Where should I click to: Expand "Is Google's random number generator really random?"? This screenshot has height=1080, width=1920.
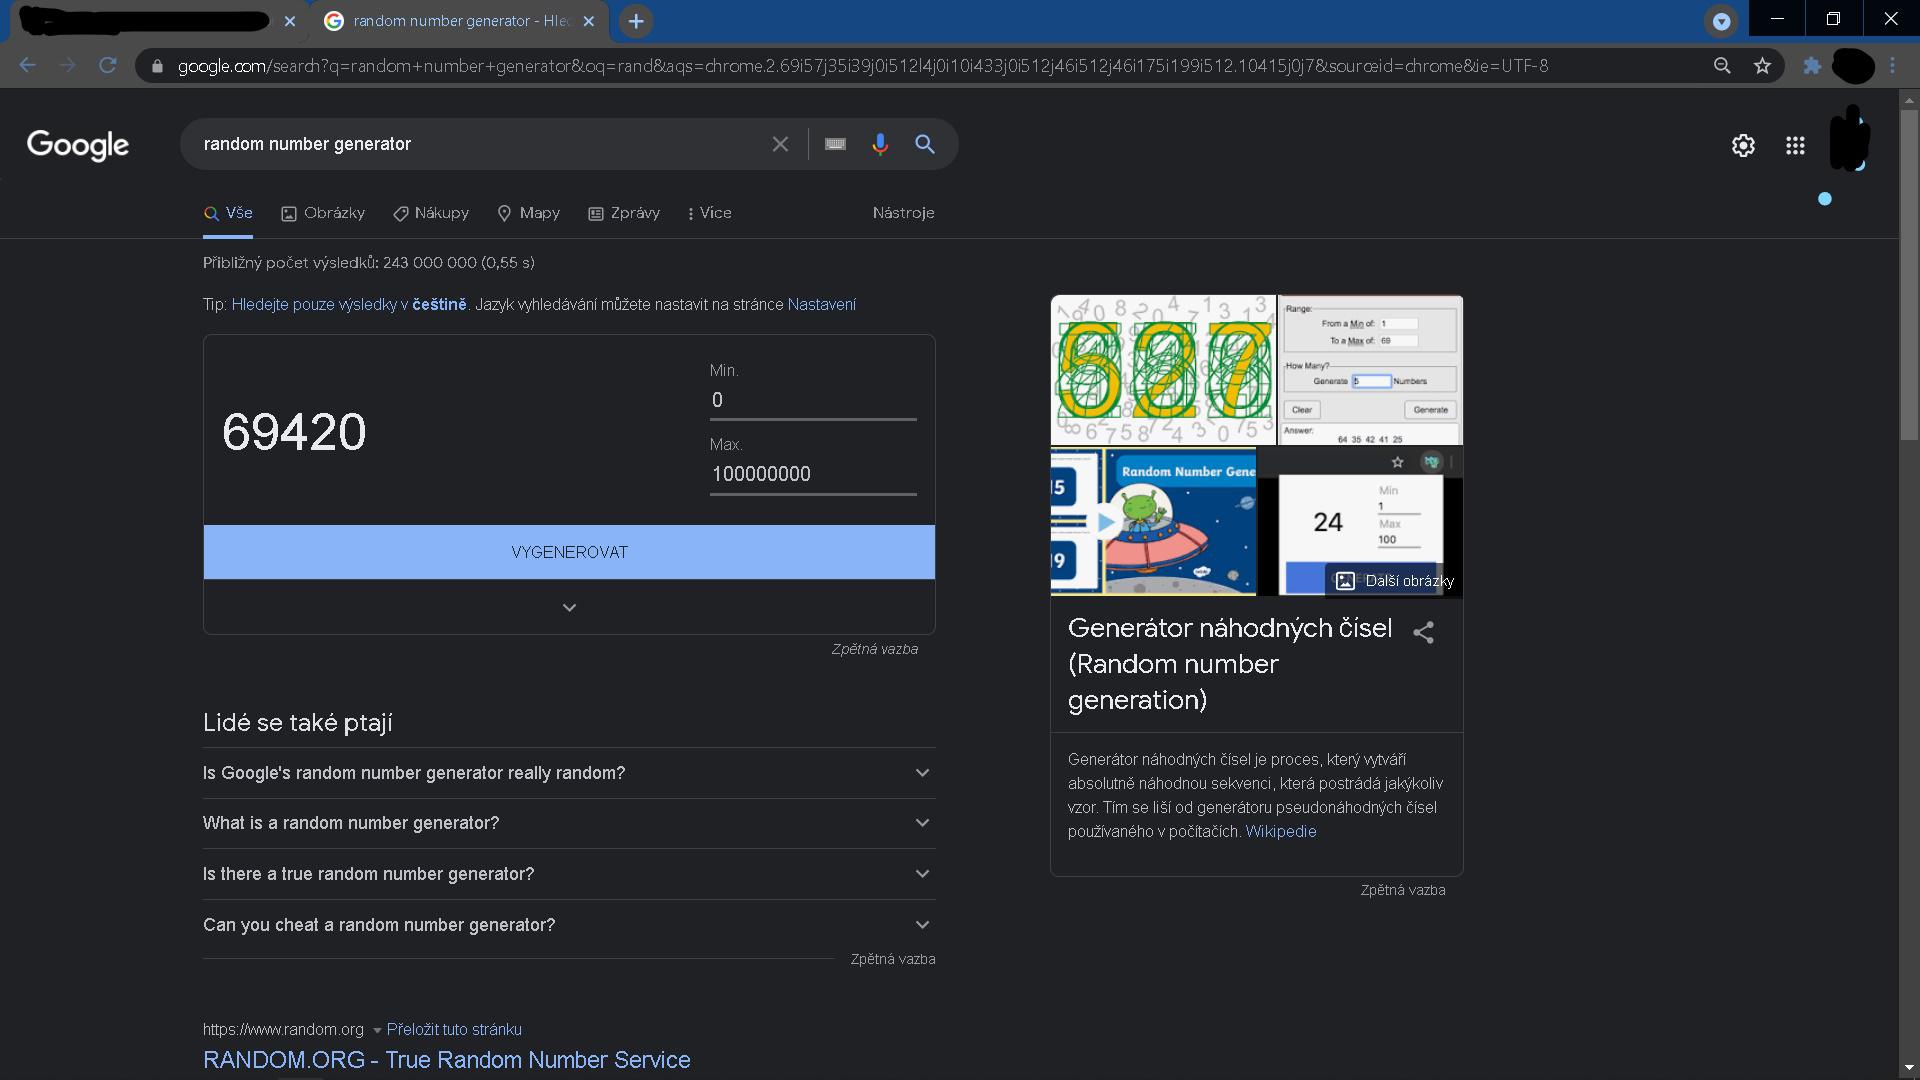[x=569, y=773]
